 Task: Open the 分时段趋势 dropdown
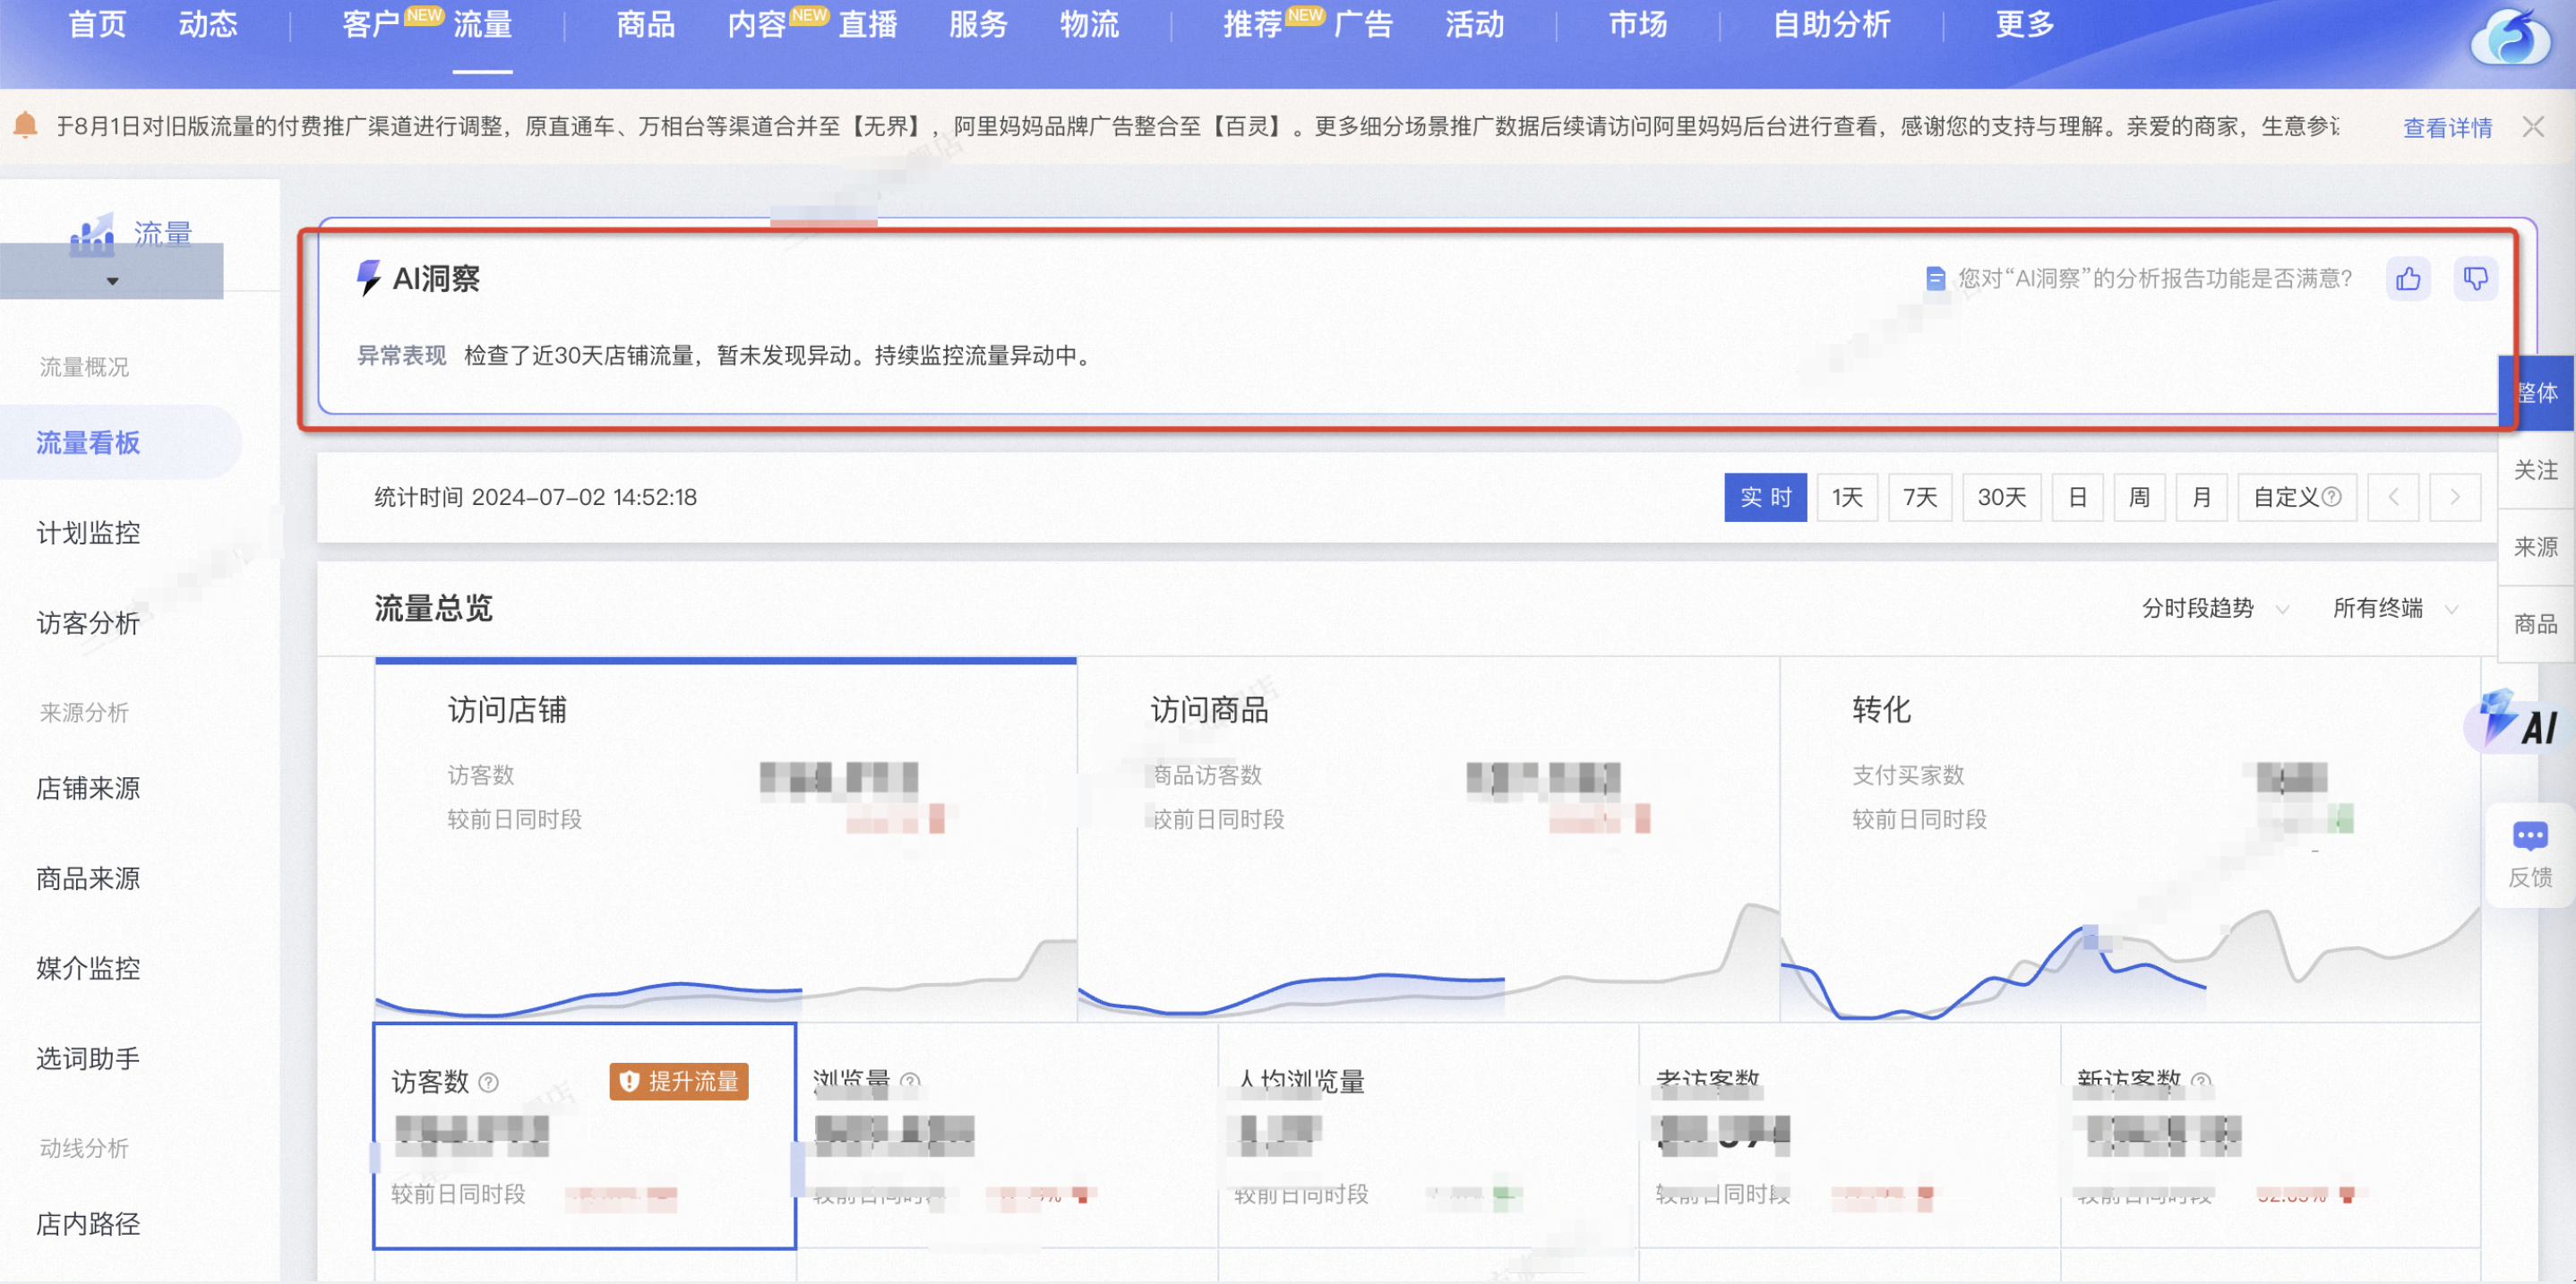(2214, 608)
